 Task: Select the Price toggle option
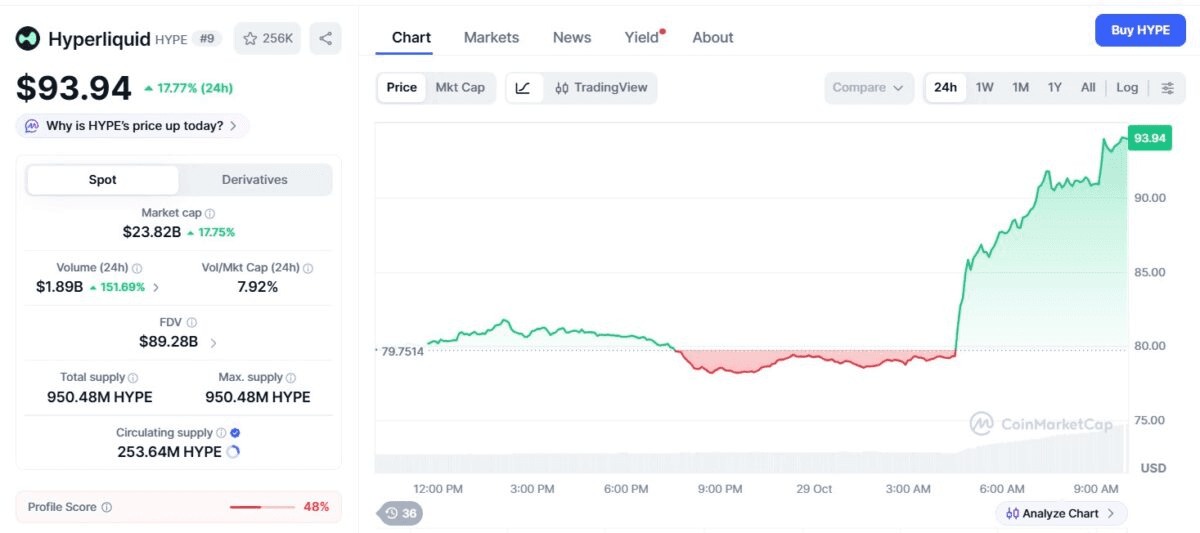tap(402, 88)
